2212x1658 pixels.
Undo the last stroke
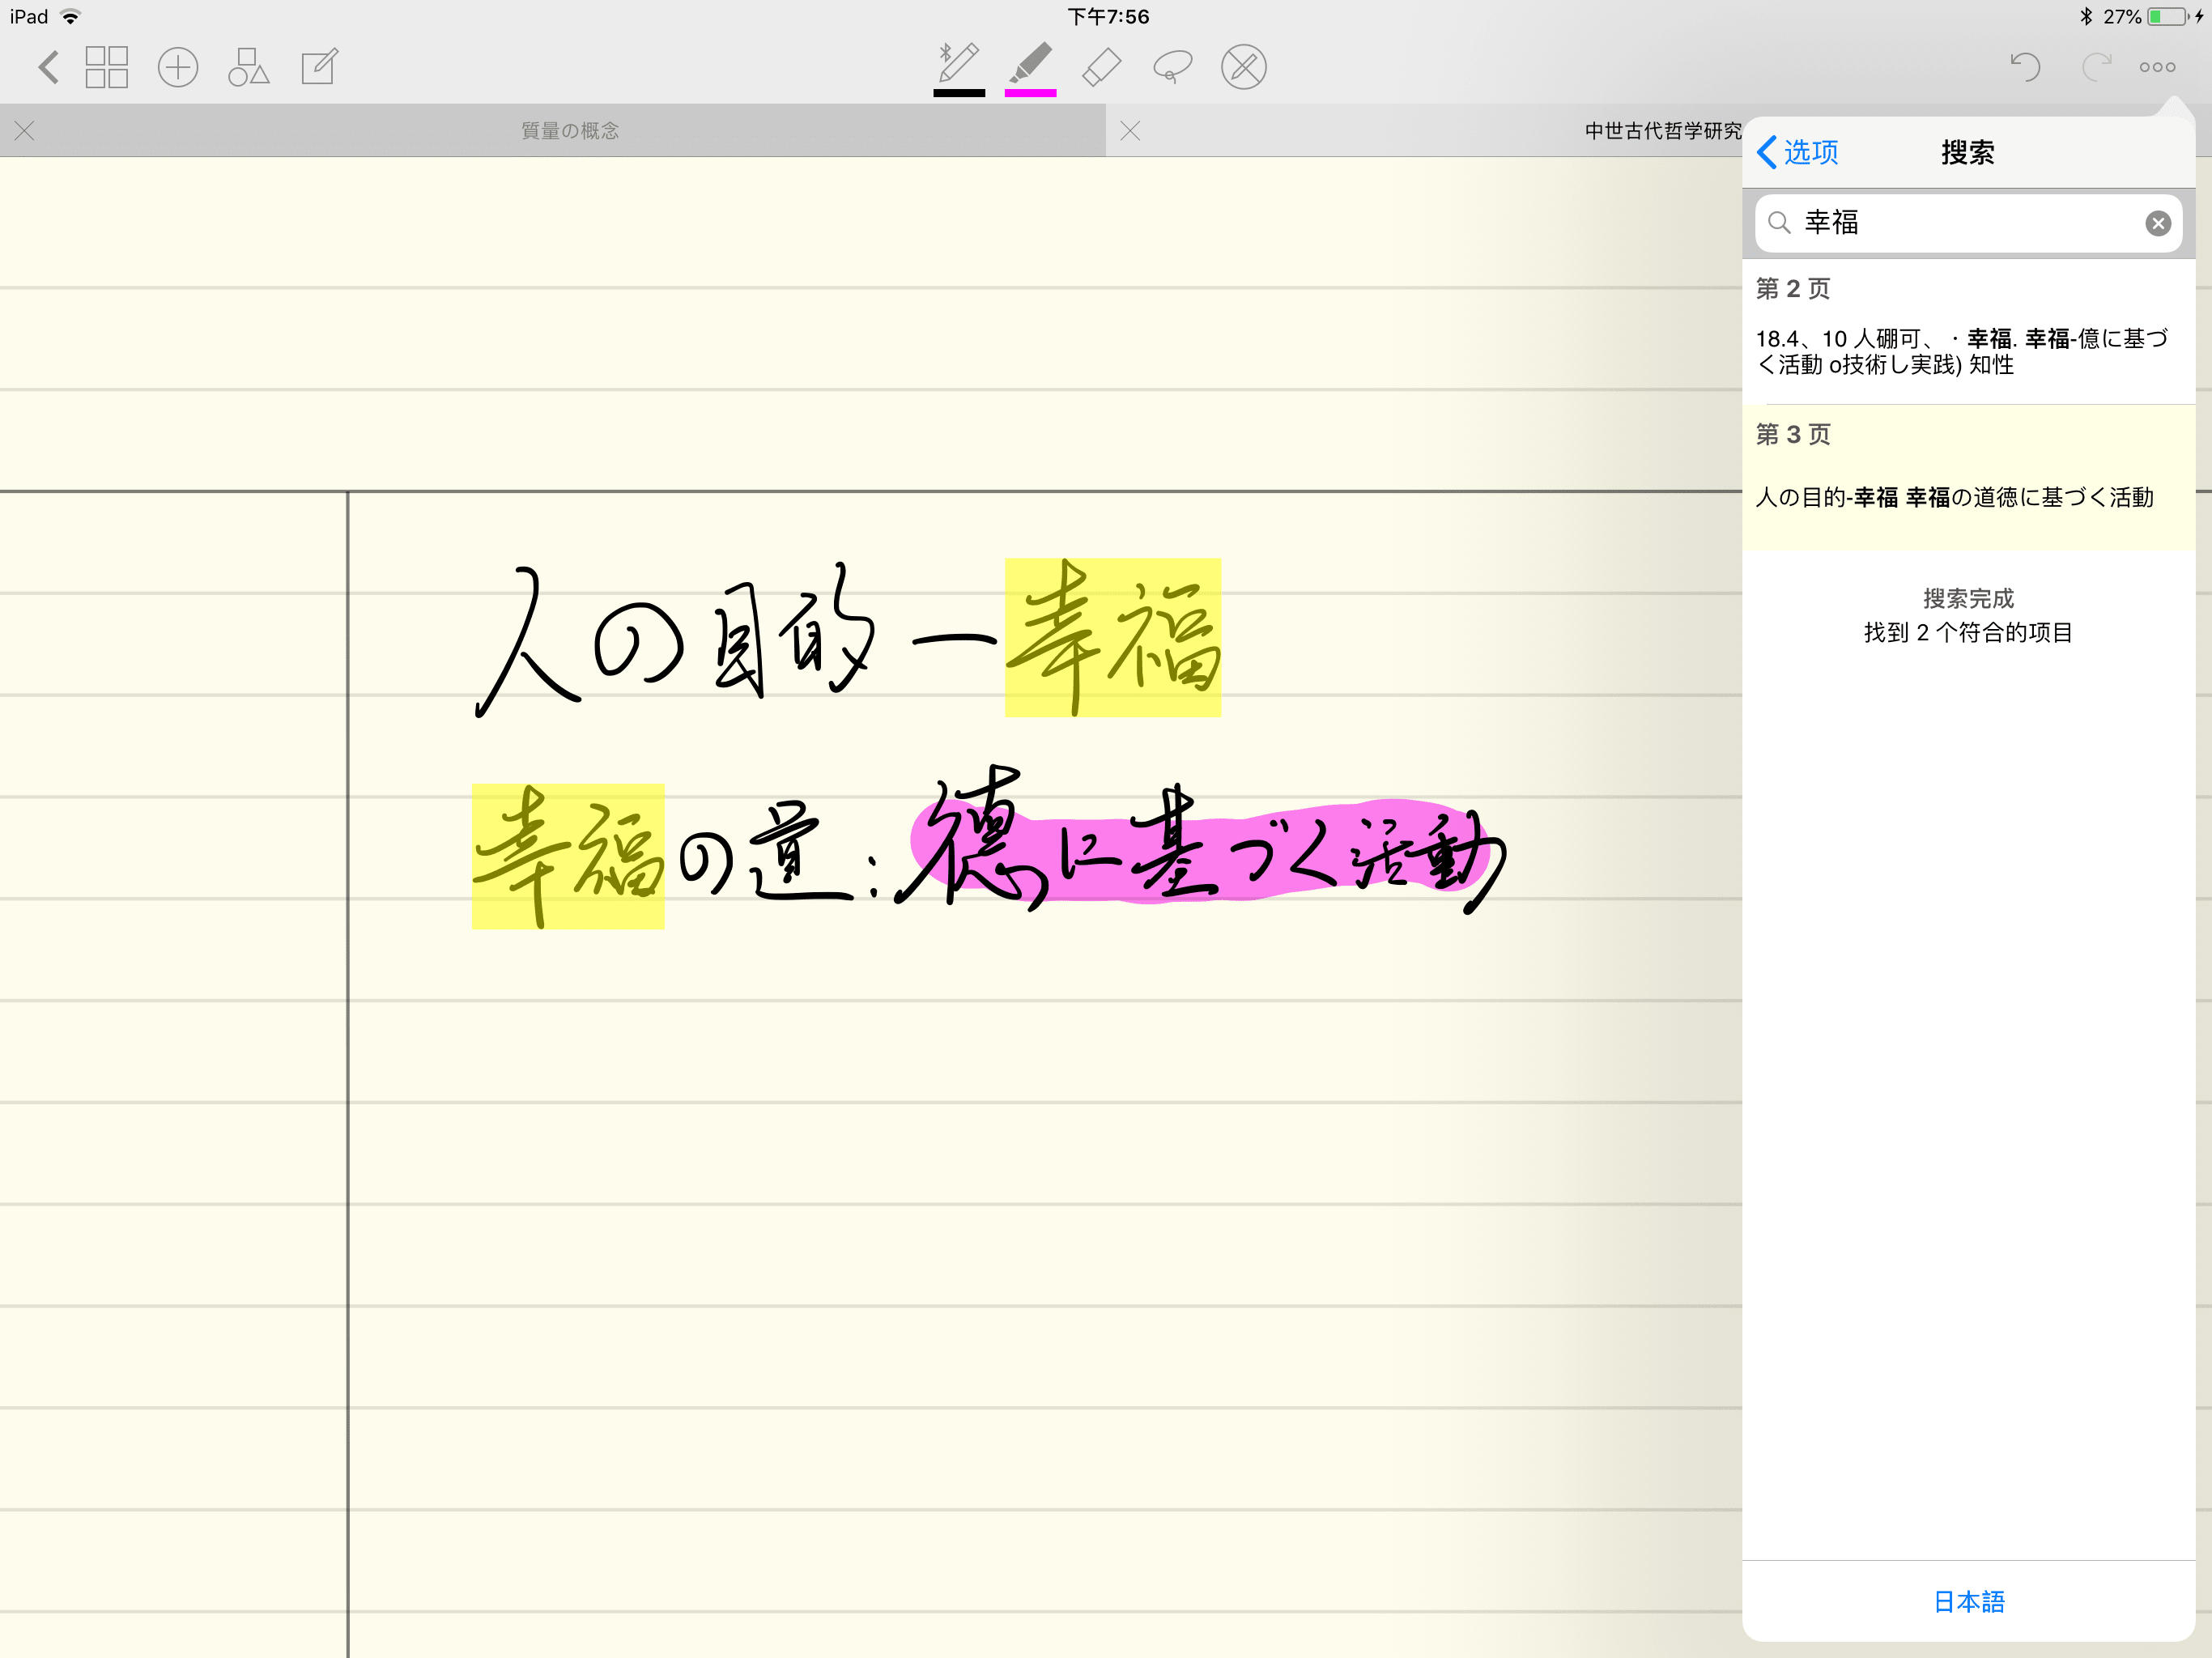click(2025, 67)
